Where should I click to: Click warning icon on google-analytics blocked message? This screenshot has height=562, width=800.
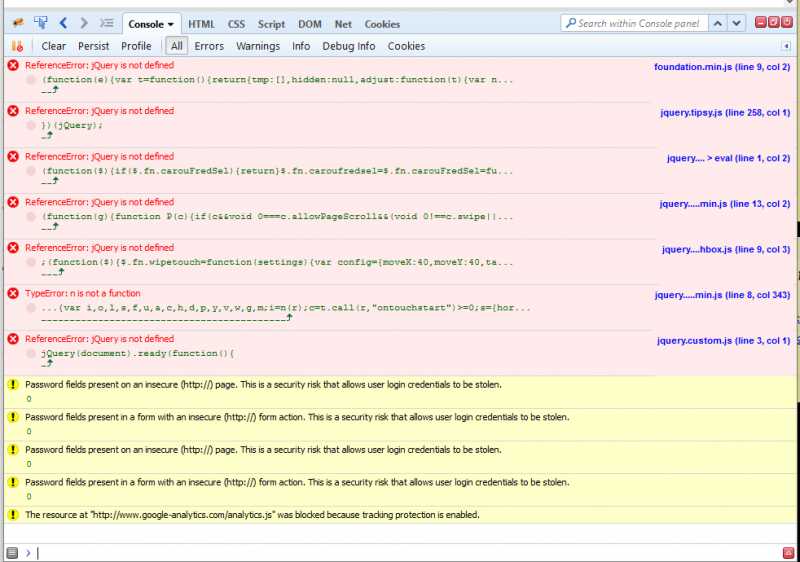pos(13,515)
